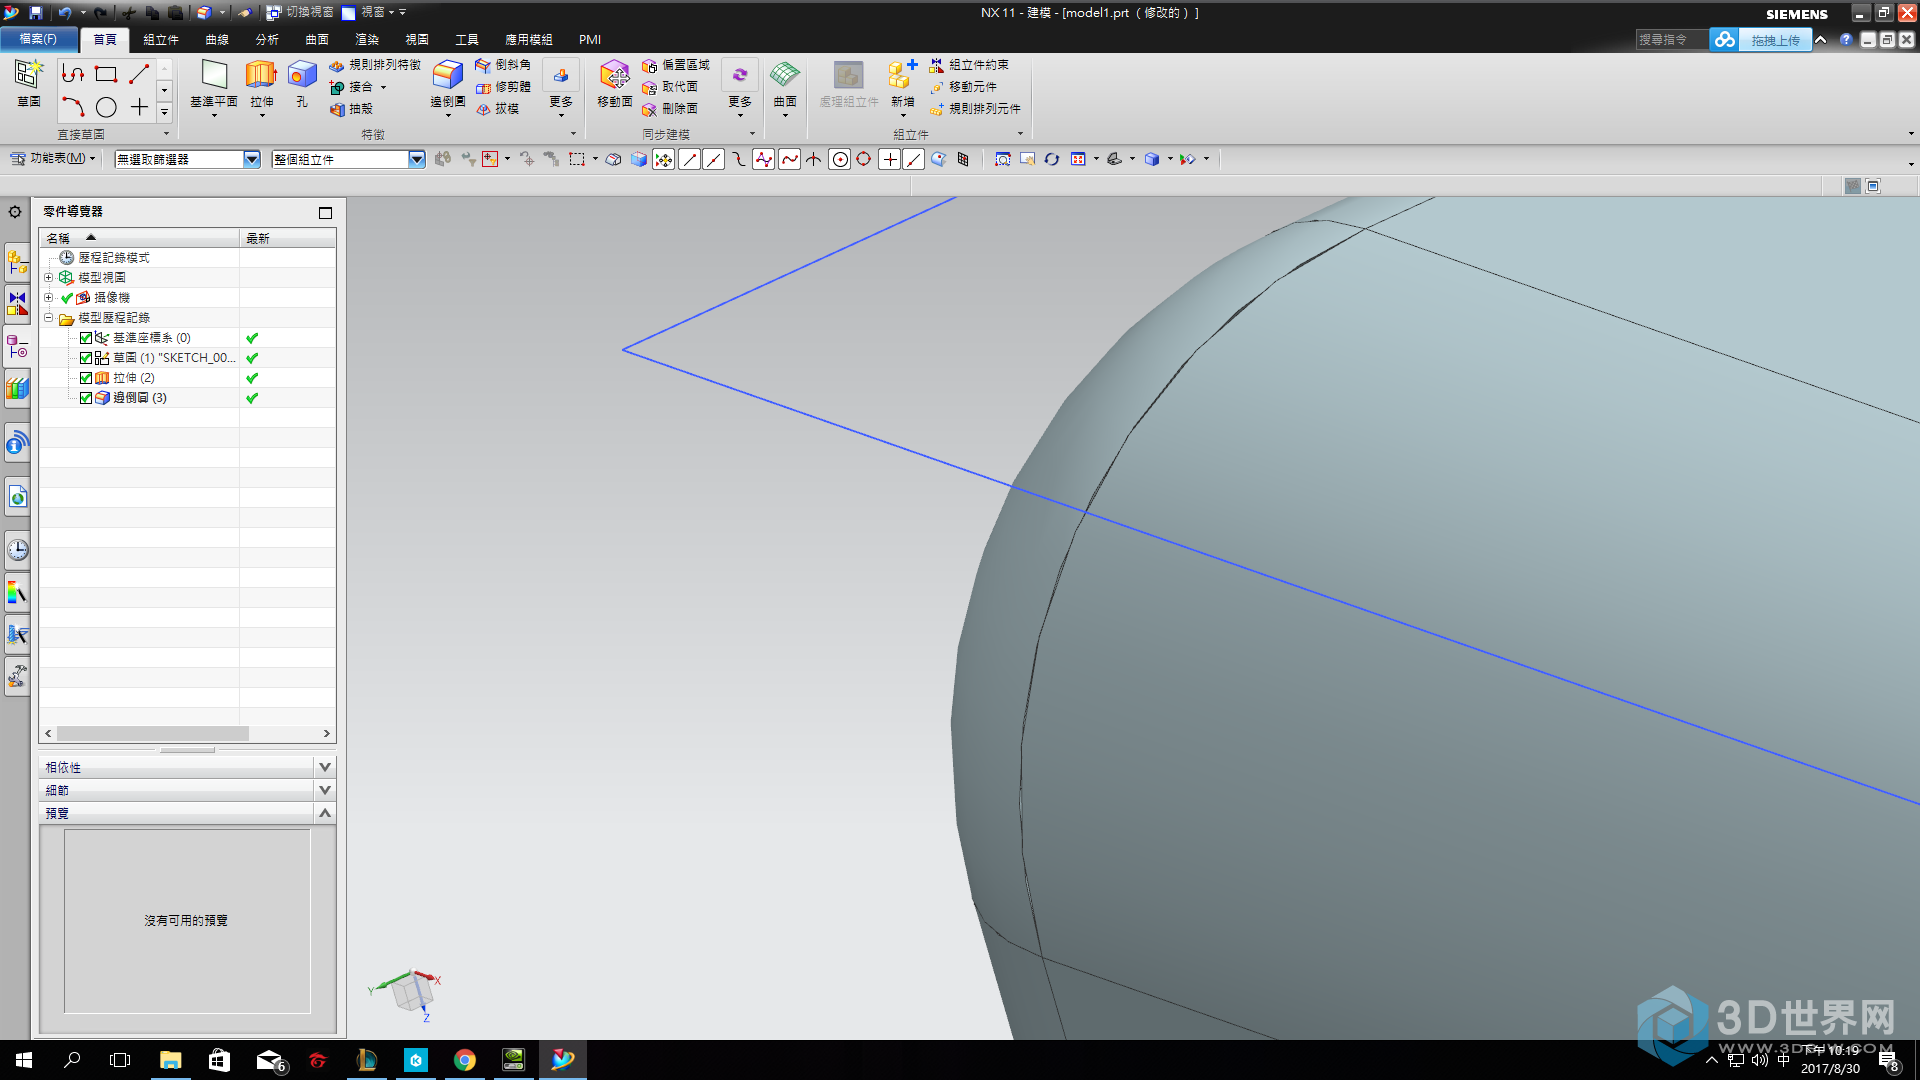The width and height of the screenshot is (1920, 1080).
Task: Open the 草圖 sketch tool
Action: point(28,84)
